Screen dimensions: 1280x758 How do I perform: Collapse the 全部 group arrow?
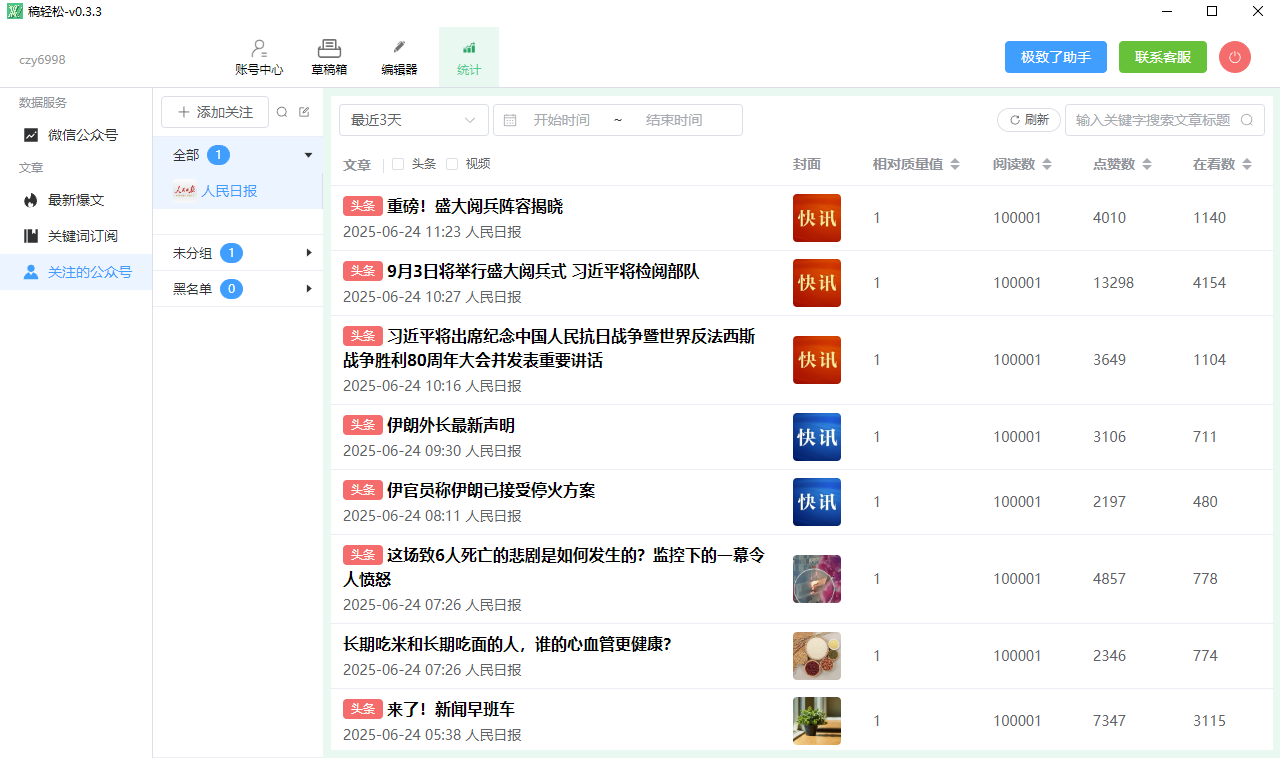(308, 155)
